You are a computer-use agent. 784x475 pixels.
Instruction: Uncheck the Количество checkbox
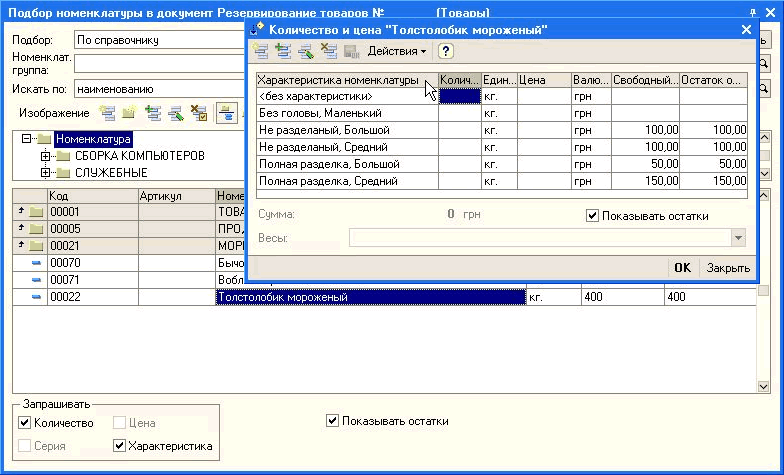26,423
